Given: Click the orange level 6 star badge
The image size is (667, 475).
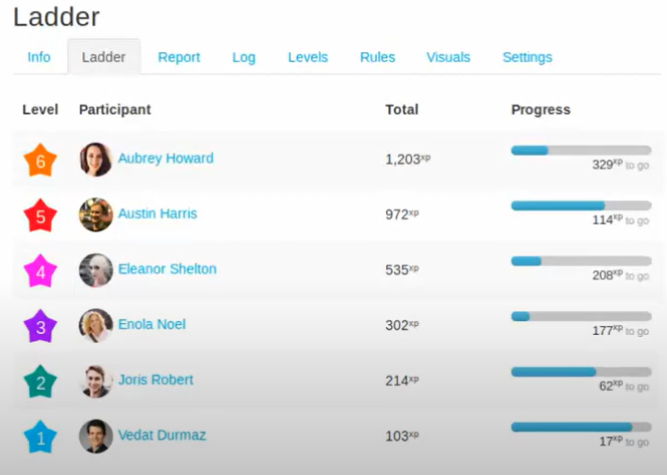Looking at the screenshot, I should click(x=40, y=160).
